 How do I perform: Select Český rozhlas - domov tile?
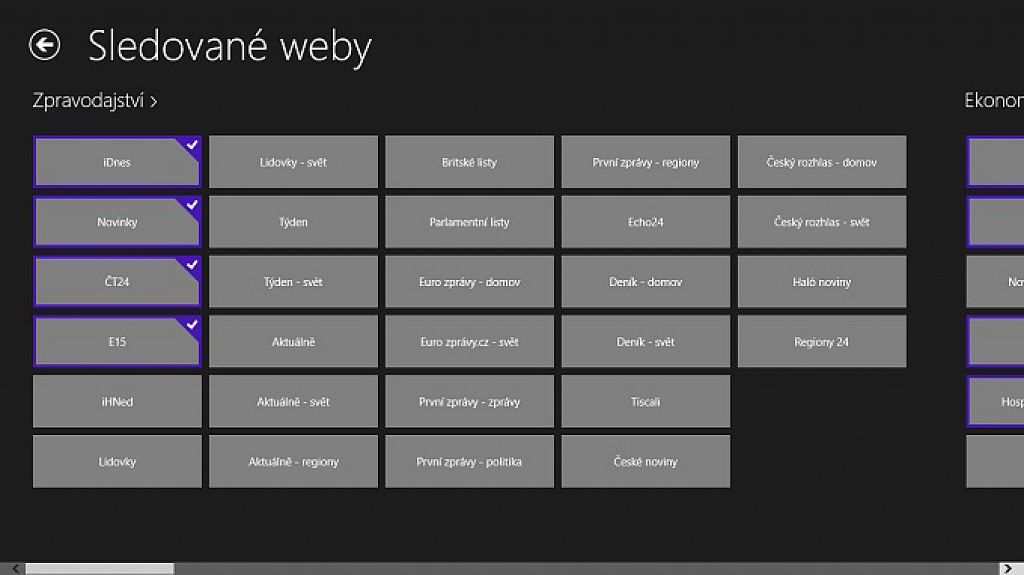click(822, 162)
